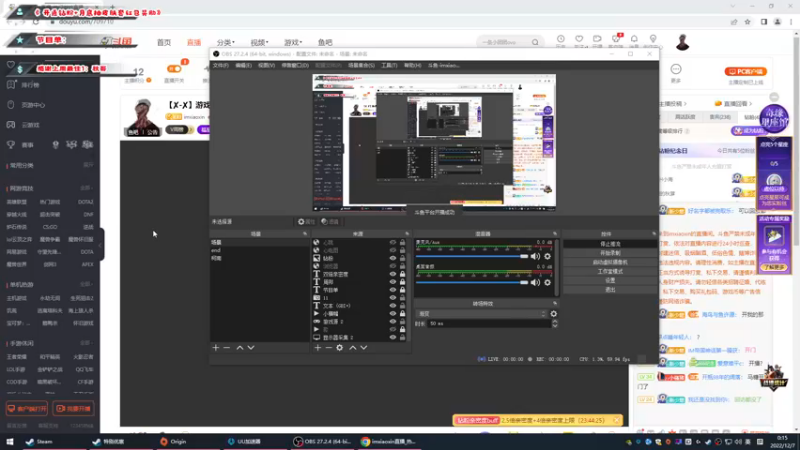Toggle 直播开关 switch on Douyu page
The height and width of the screenshot is (450, 800).
tap(174, 69)
